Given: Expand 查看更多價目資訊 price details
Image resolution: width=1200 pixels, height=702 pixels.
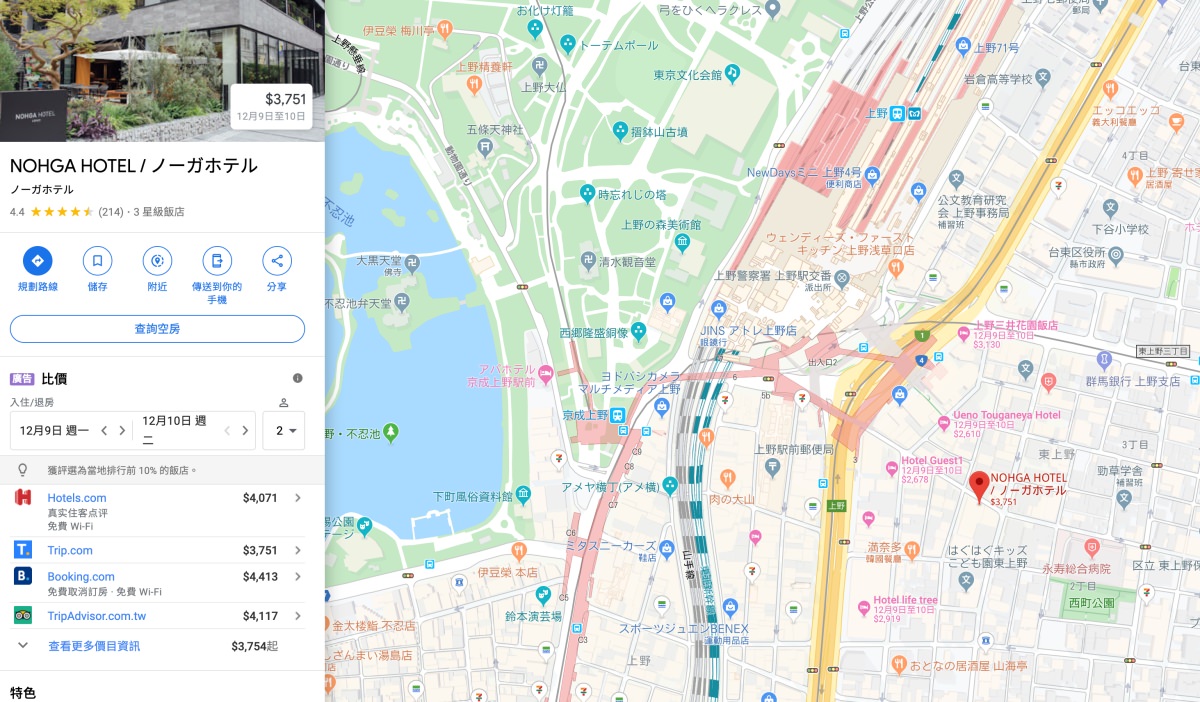Looking at the screenshot, I should (94, 646).
